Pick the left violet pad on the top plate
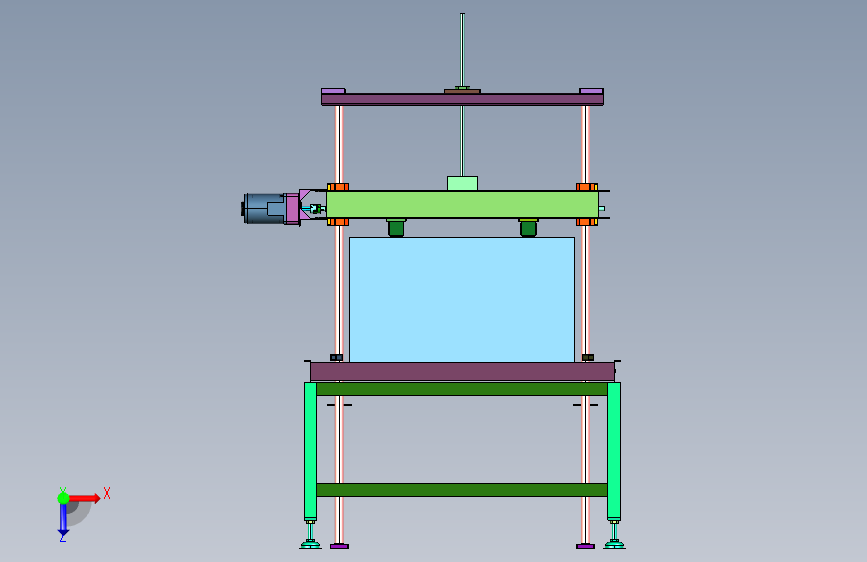This screenshot has width=867, height=562. [333, 91]
